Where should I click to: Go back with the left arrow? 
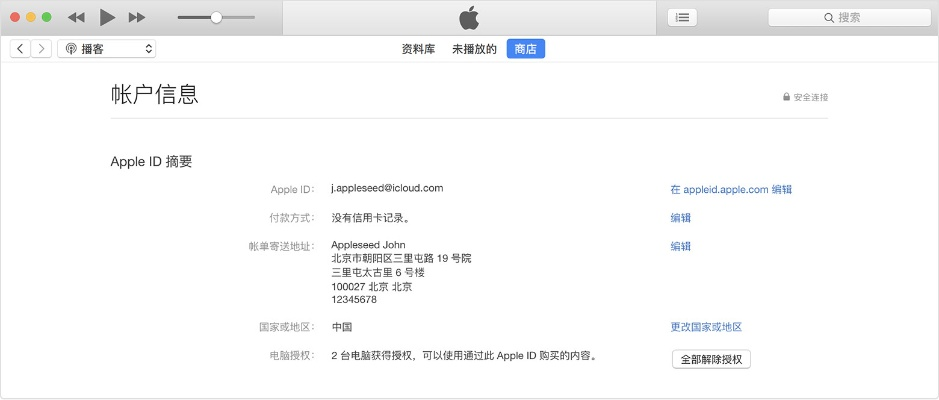tap(20, 49)
